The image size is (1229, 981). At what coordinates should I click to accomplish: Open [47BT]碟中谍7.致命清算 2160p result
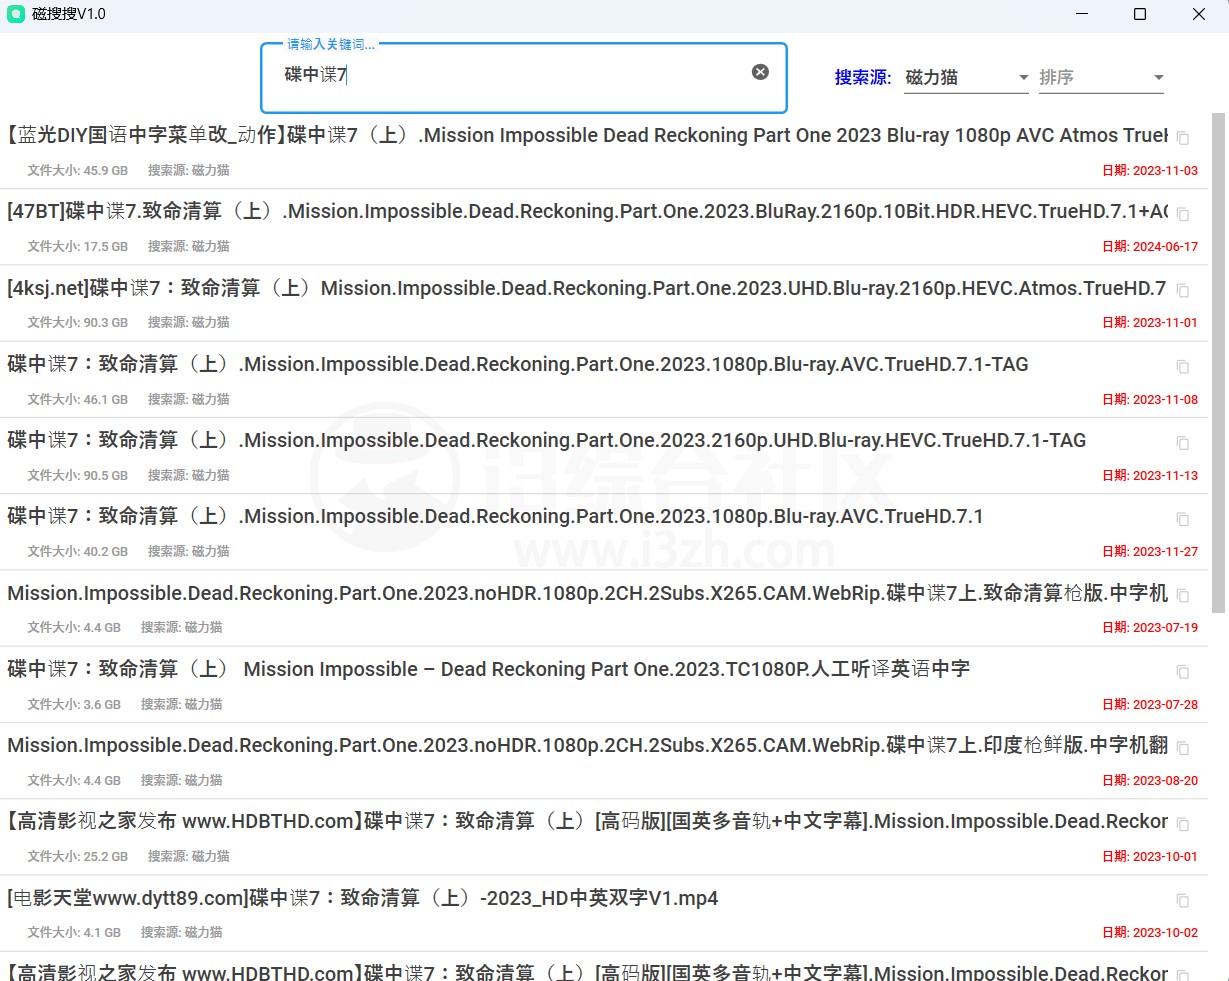pos(587,211)
